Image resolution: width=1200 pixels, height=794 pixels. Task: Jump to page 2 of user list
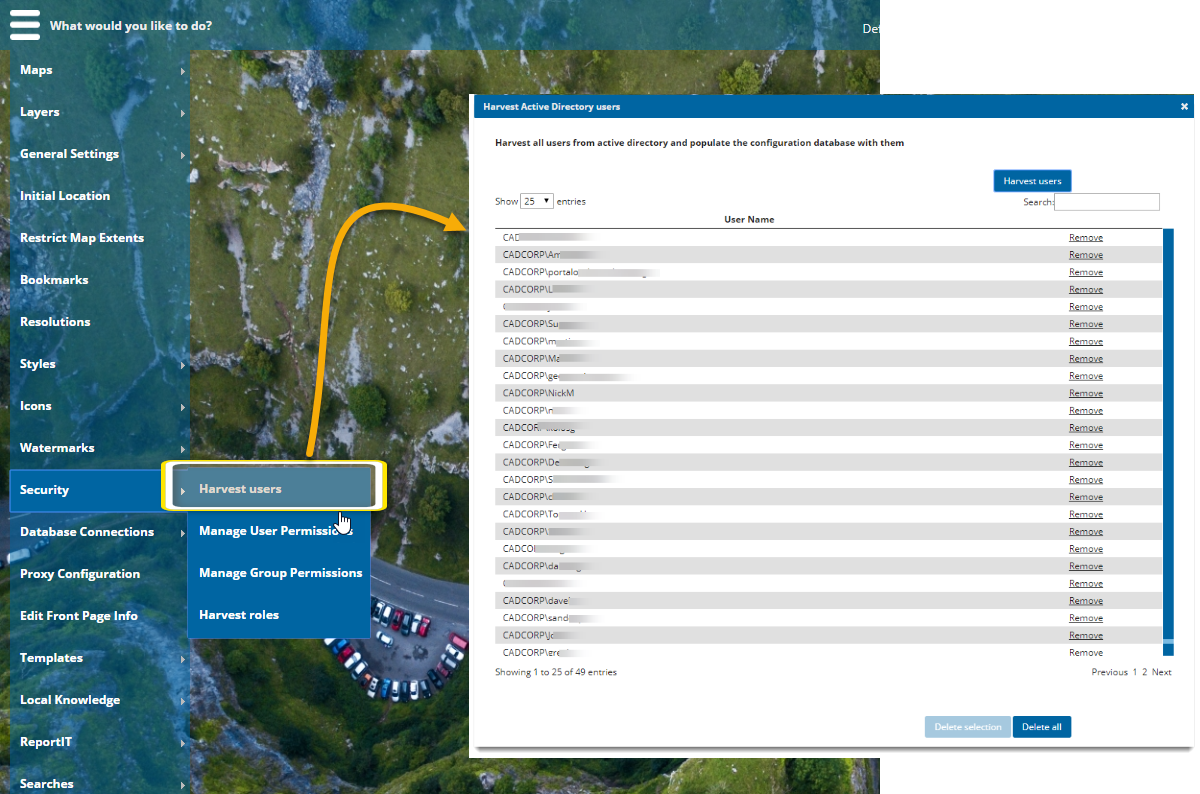pos(1145,672)
